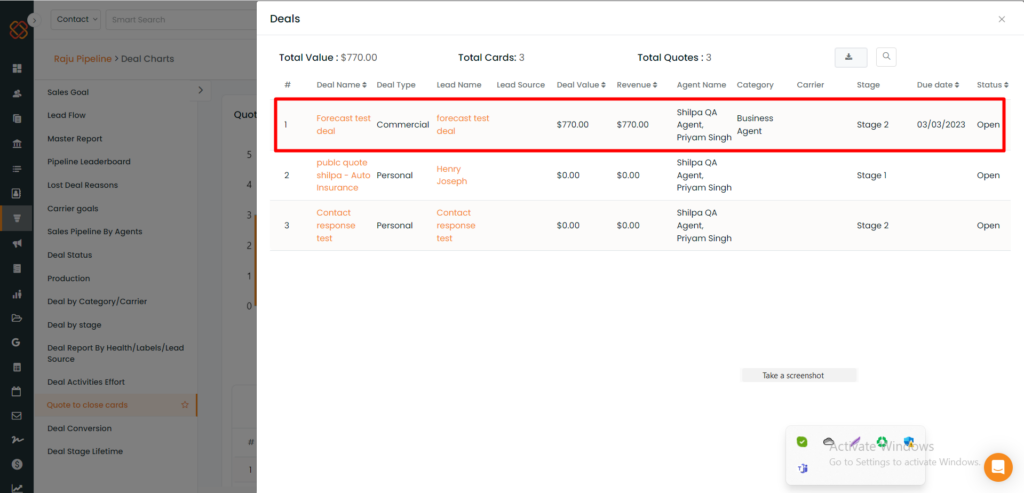Open the contact card icon in sidebar
Image resolution: width=1024 pixels, height=493 pixels.
tap(17, 193)
